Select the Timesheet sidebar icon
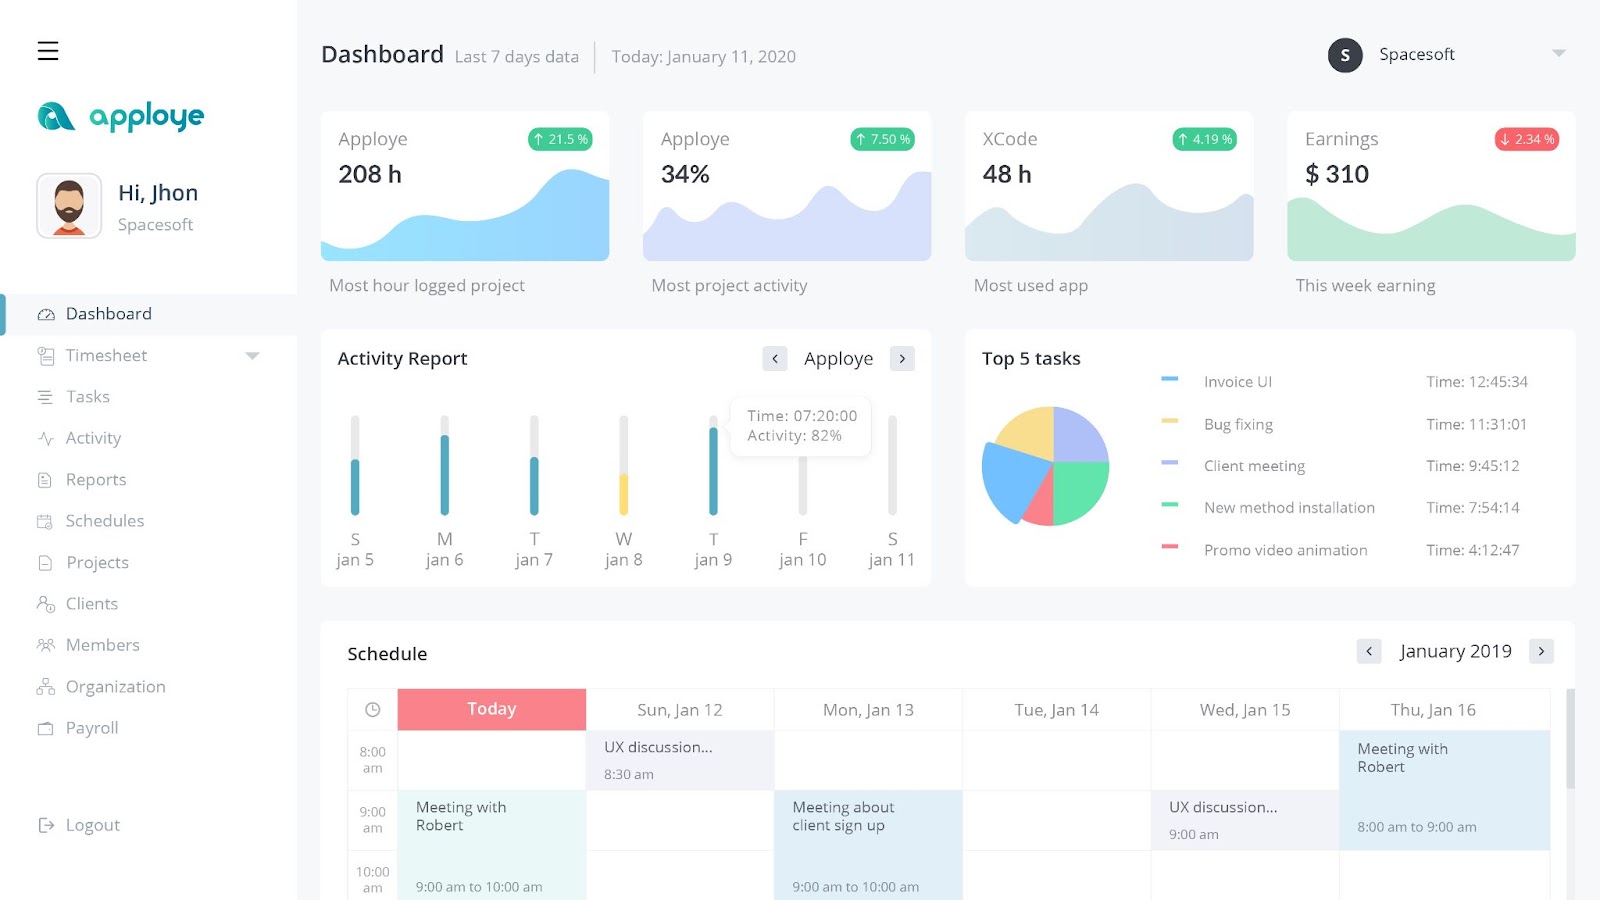 (44, 355)
